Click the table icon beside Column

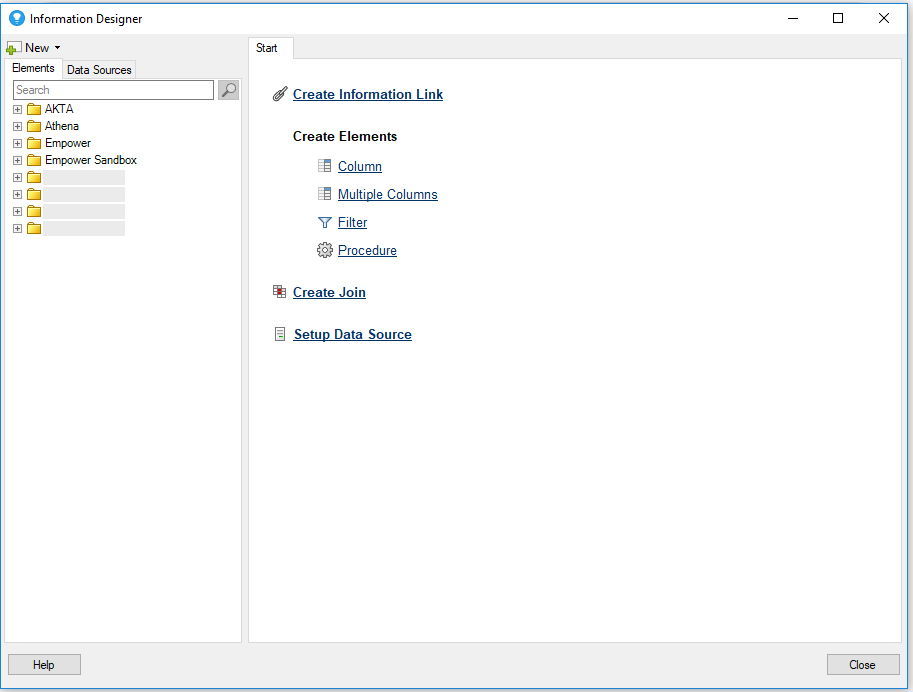[324, 166]
